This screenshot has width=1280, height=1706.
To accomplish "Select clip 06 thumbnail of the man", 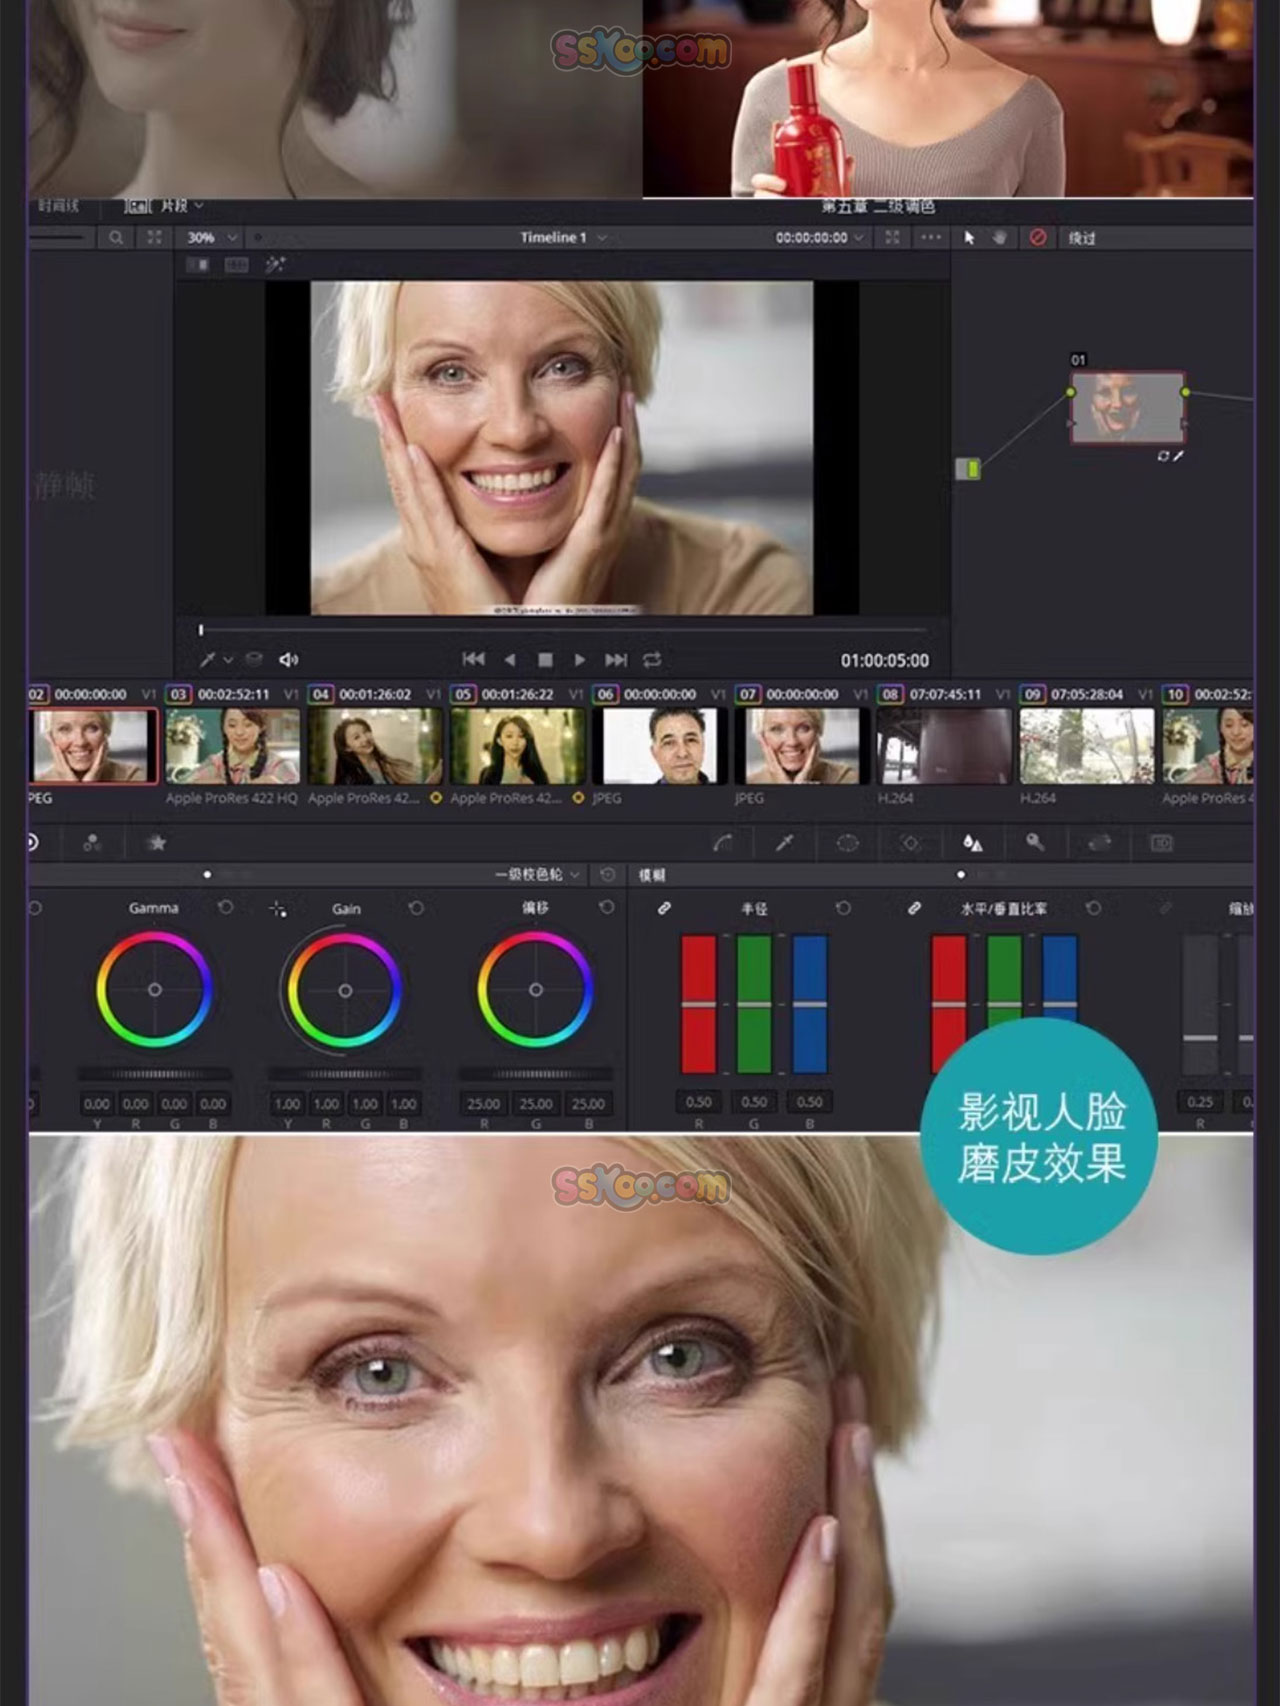I will [660, 746].
